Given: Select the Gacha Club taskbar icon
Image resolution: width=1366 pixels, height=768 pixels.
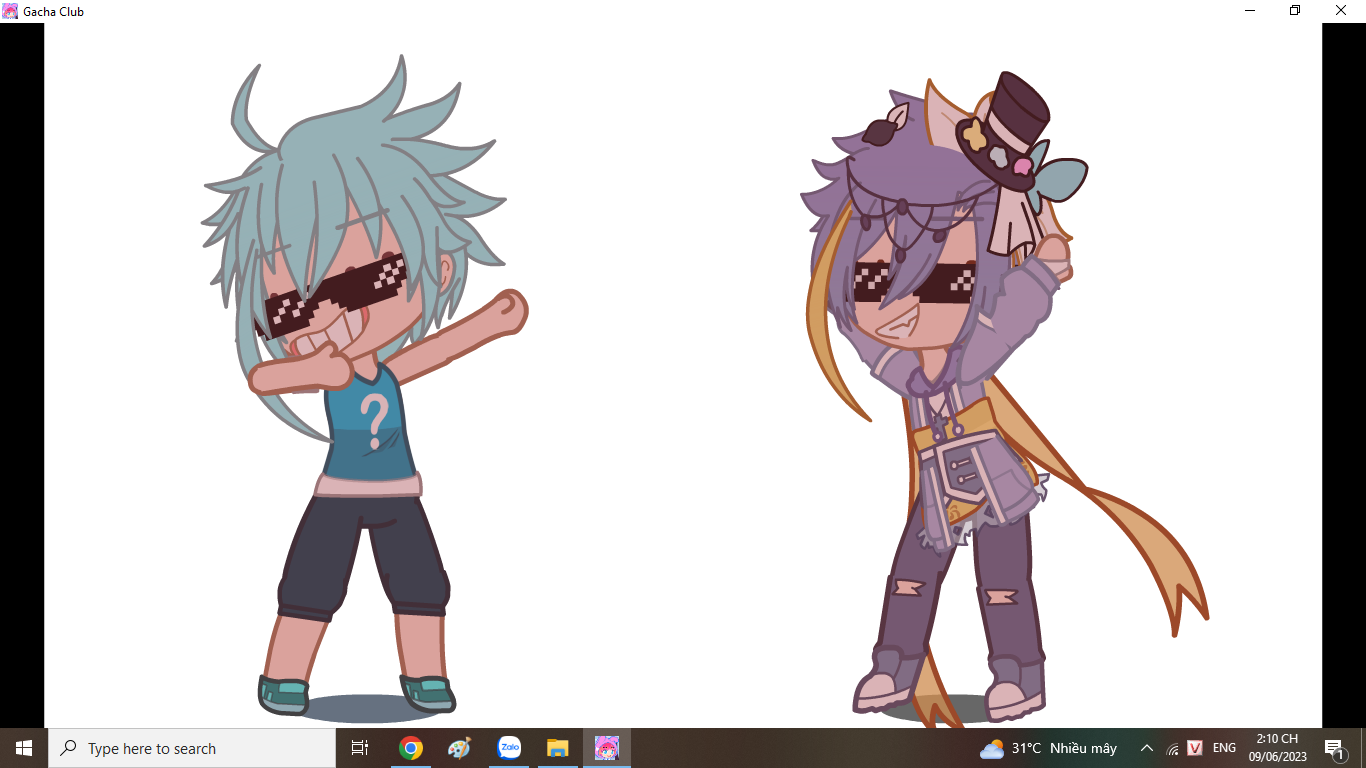Looking at the screenshot, I should 607,748.
